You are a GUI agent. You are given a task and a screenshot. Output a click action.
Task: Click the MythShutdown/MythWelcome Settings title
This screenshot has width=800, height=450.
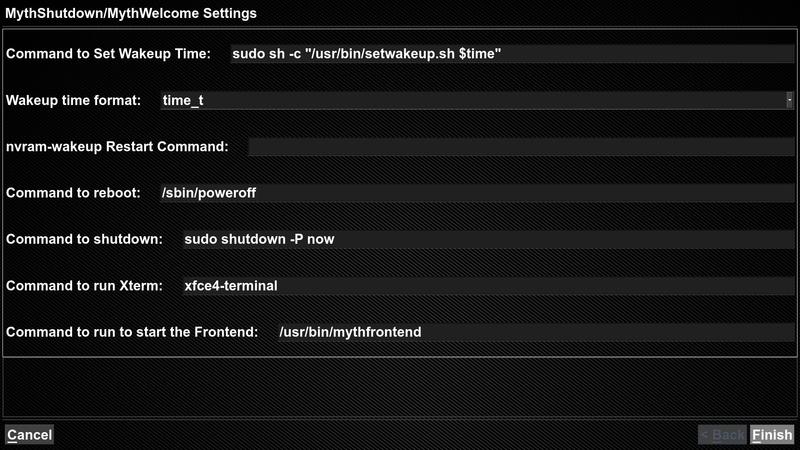[130, 14]
